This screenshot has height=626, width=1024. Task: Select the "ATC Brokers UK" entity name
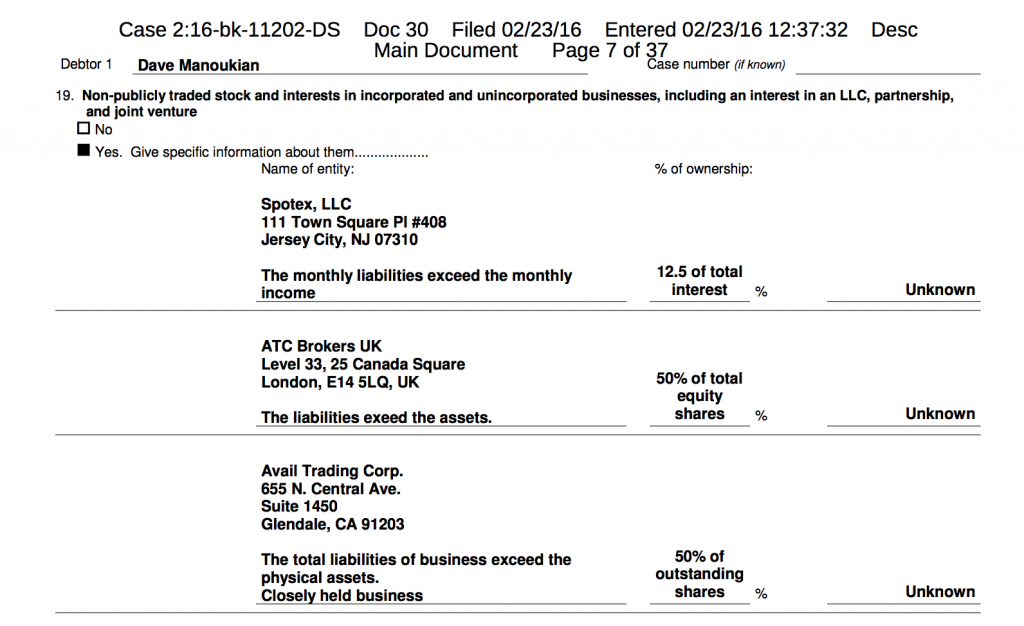pyautogui.click(x=321, y=346)
